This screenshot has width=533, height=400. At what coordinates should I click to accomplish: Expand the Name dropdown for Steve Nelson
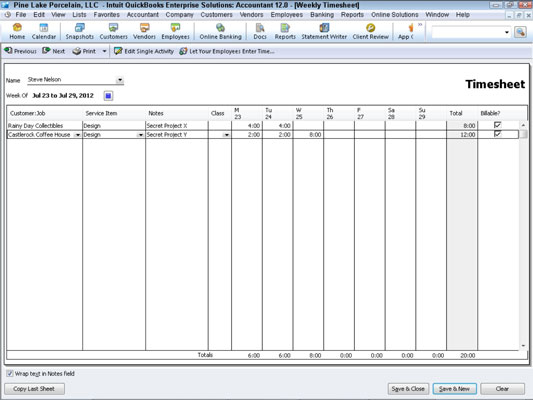[120, 80]
